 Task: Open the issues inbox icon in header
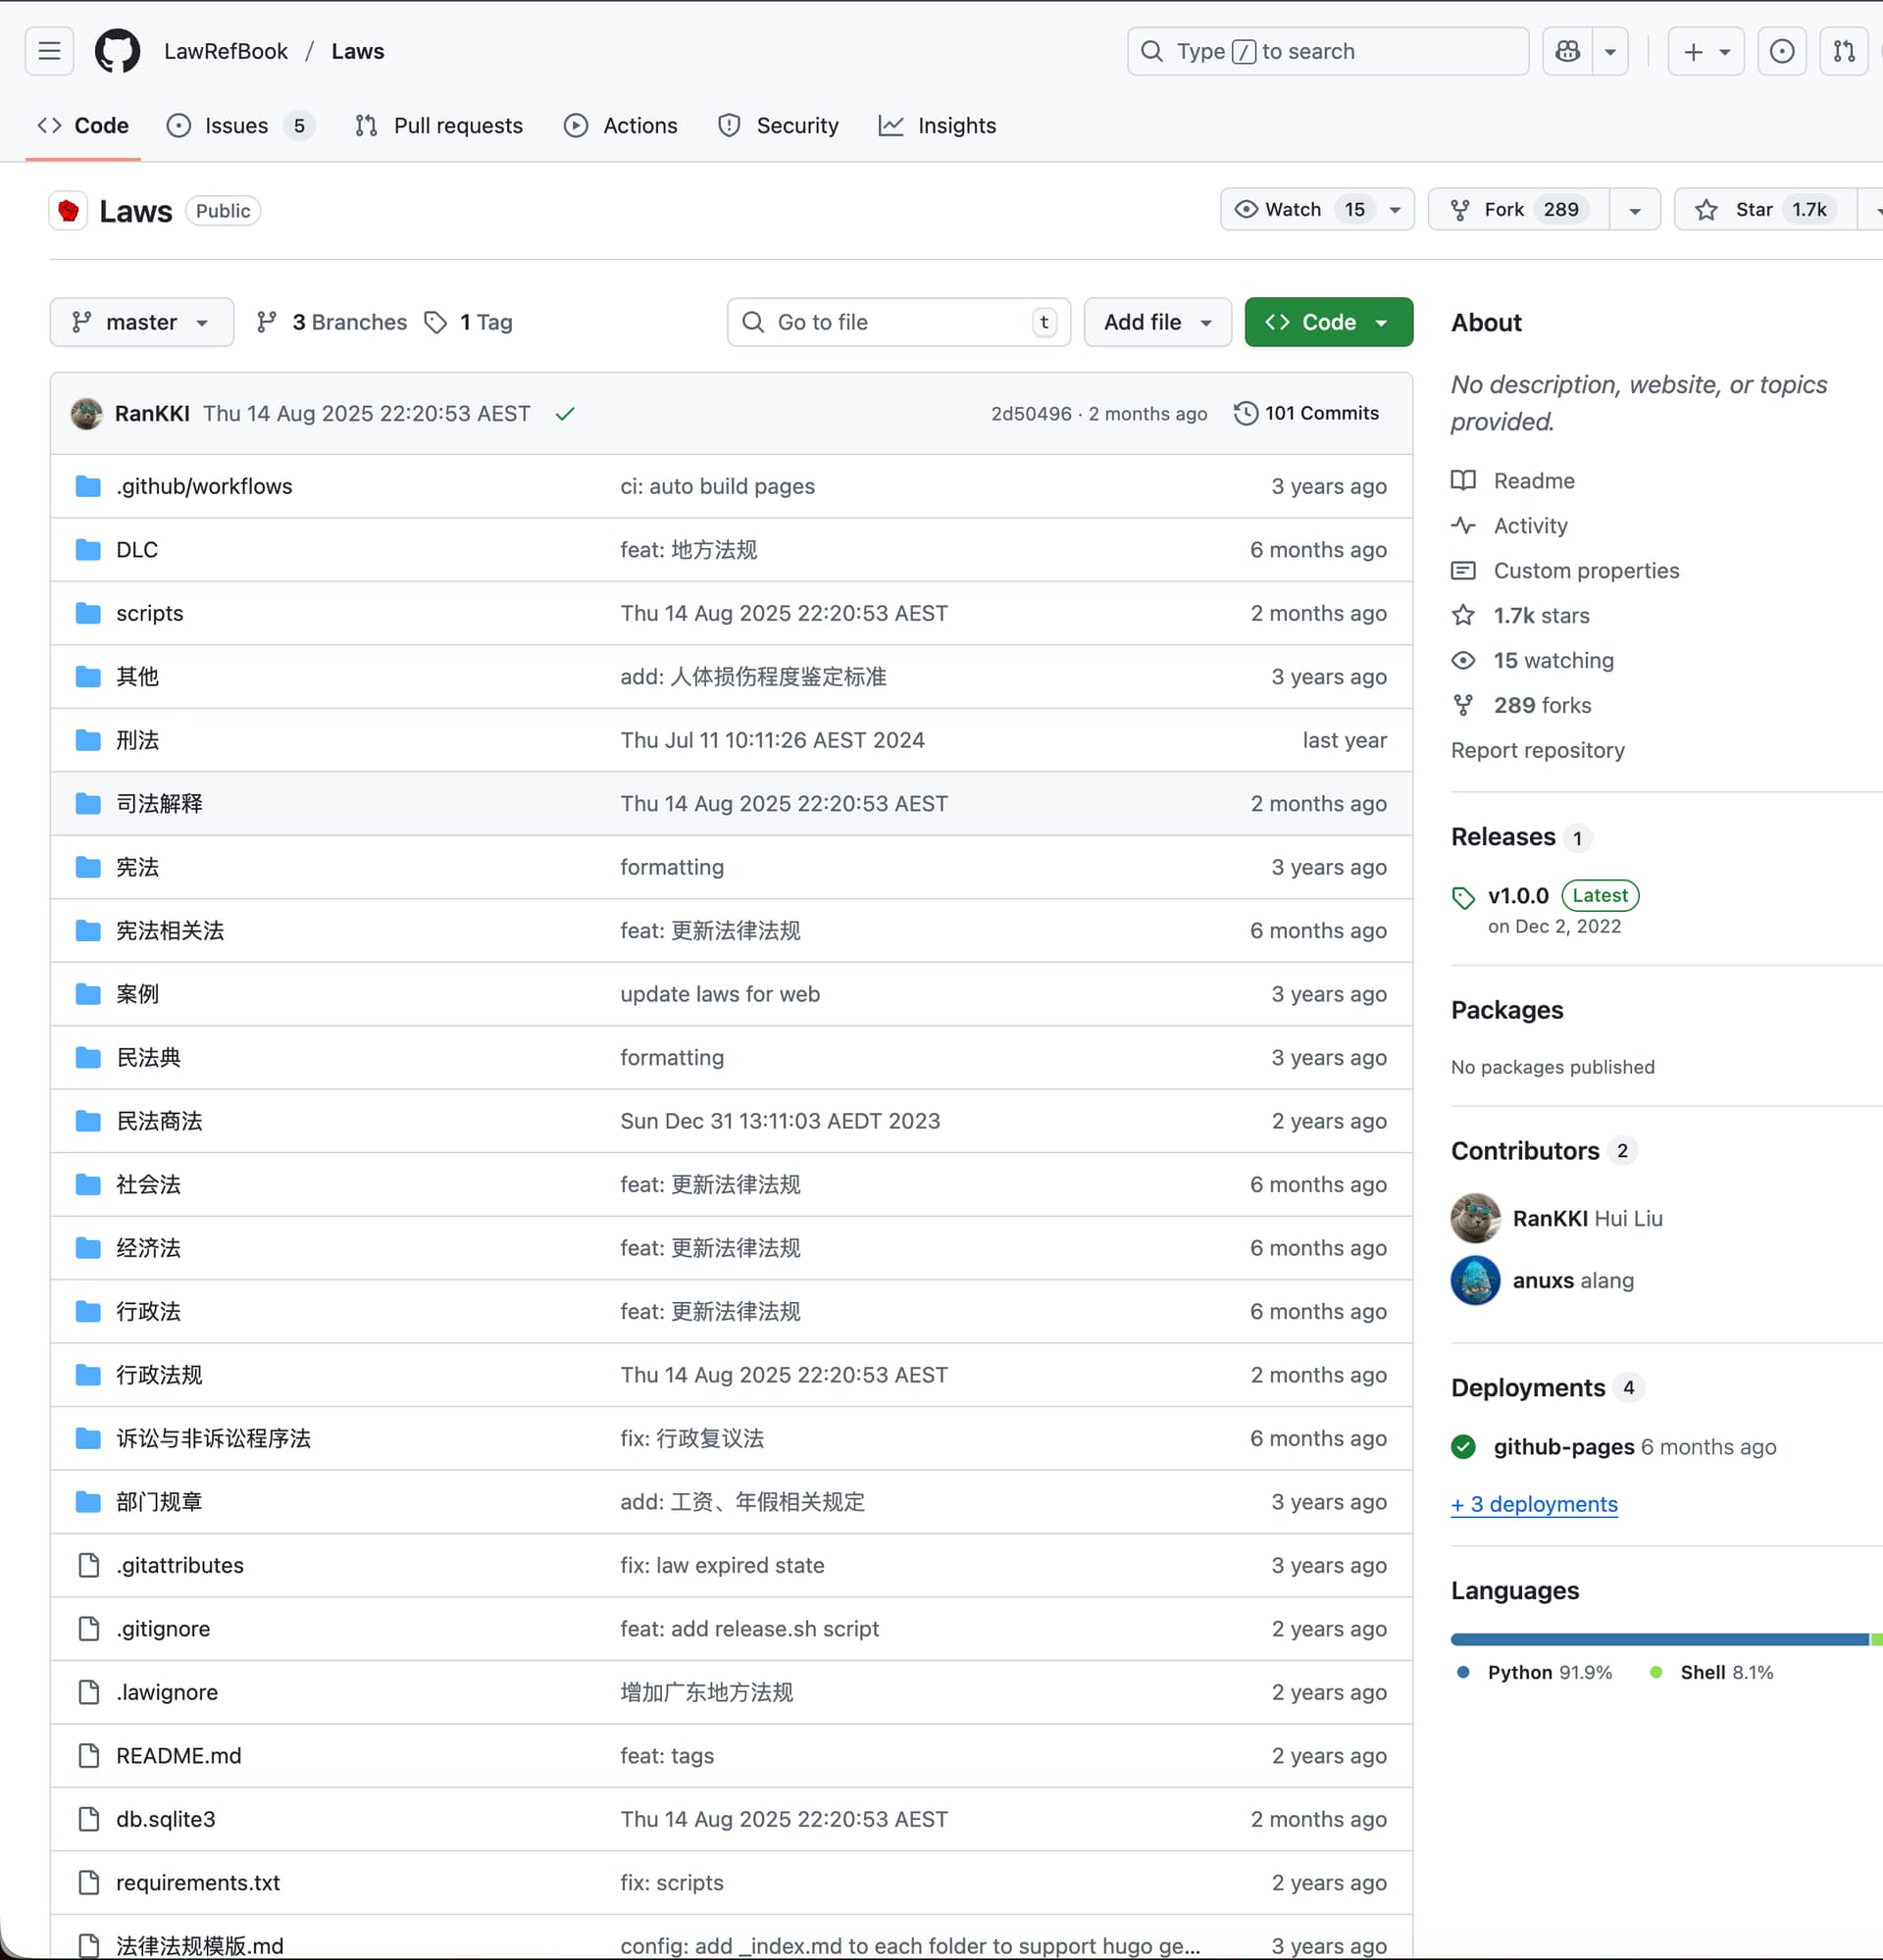(x=1781, y=51)
